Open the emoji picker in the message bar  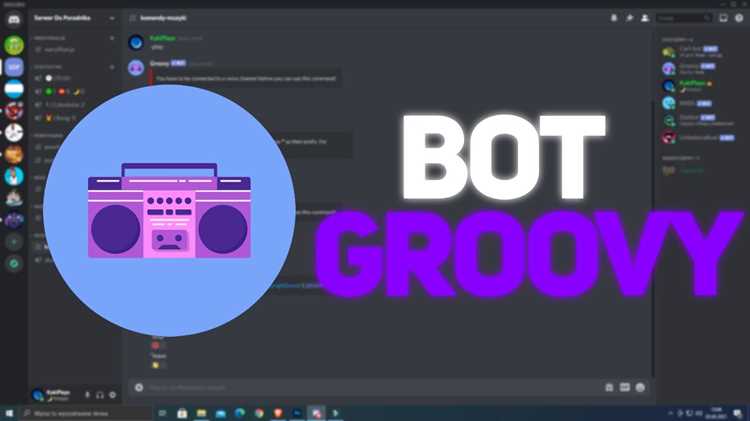pyautogui.click(x=640, y=388)
